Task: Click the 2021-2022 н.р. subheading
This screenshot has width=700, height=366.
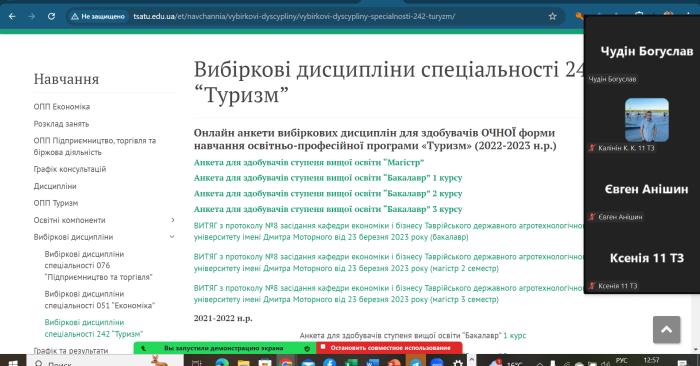Action: click(223, 318)
